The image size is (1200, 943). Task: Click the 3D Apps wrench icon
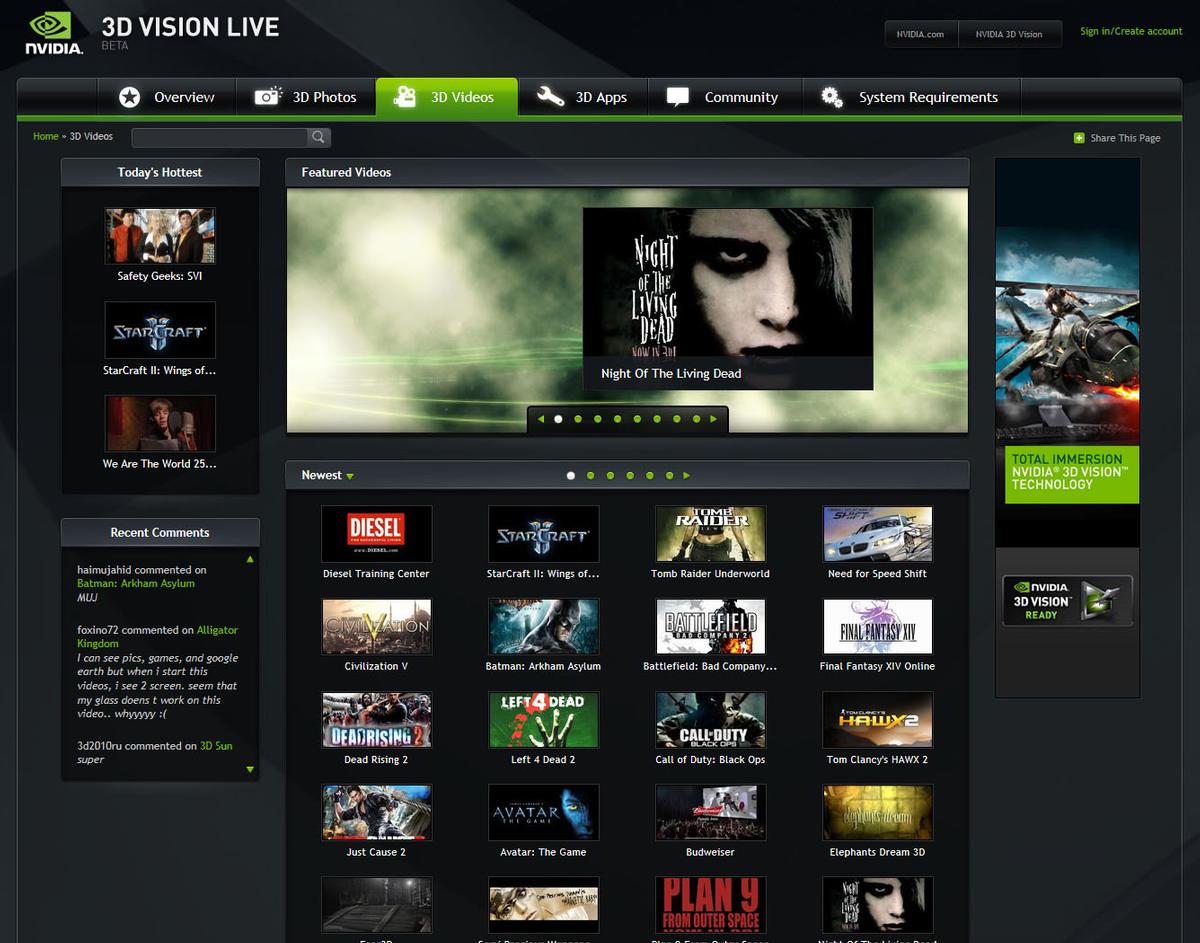point(550,96)
